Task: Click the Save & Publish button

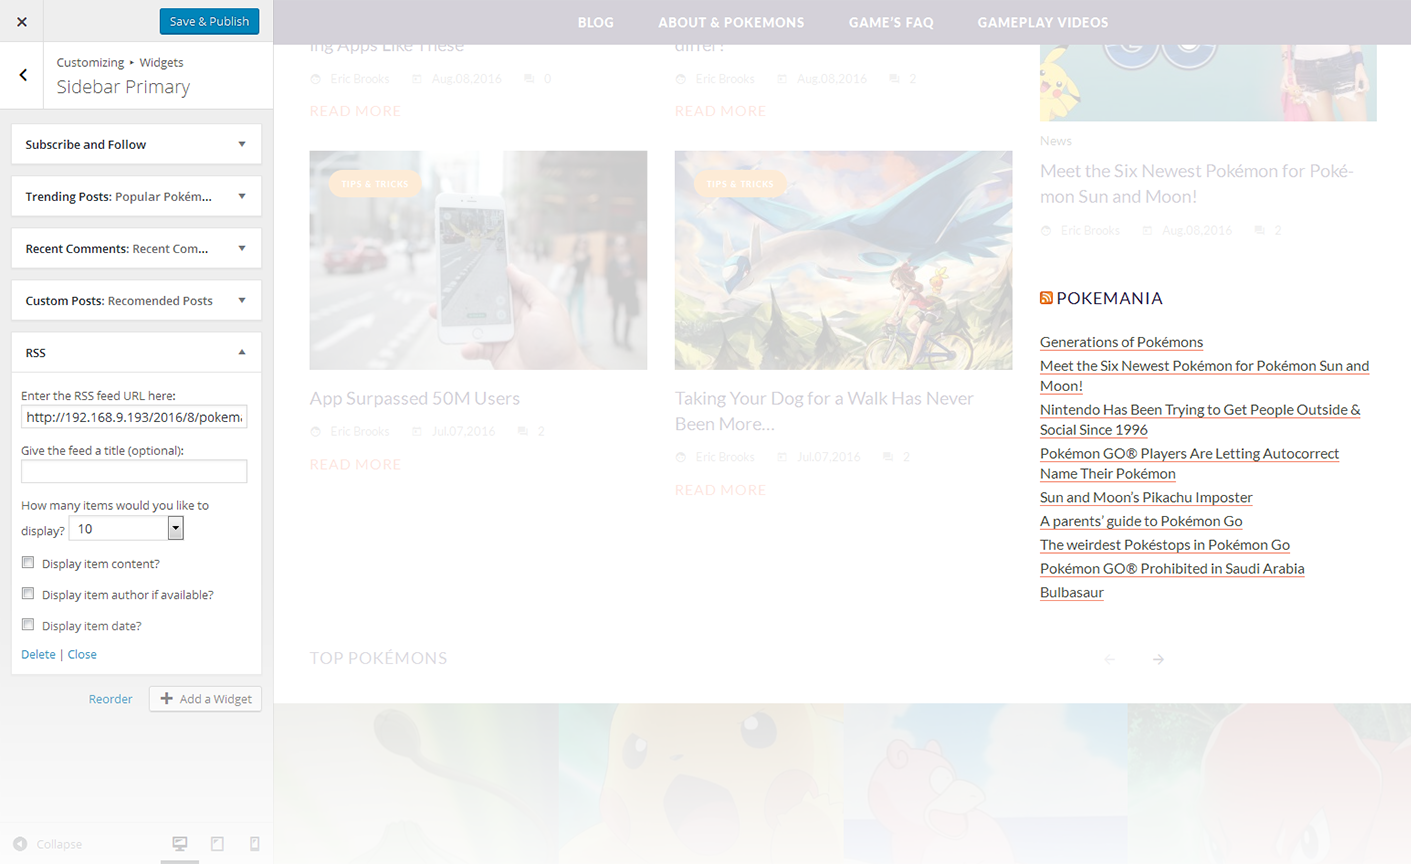Action: click(209, 21)
